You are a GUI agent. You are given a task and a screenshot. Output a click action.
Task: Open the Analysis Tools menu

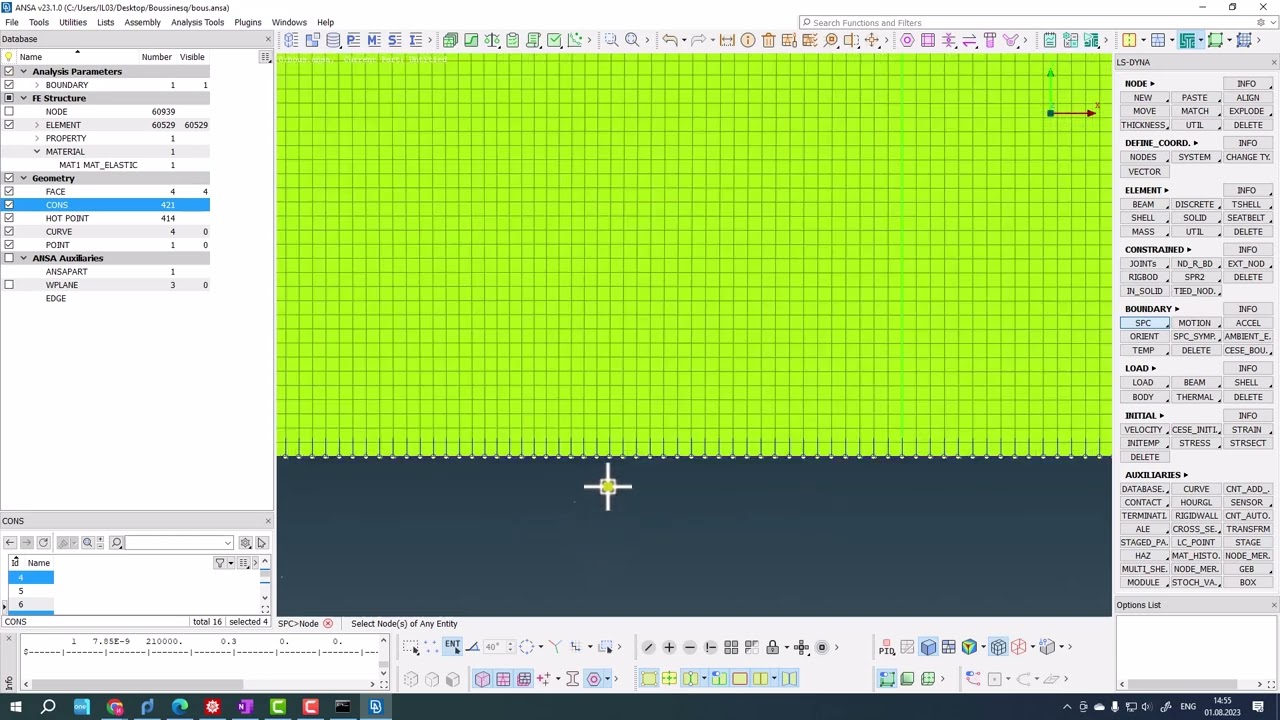197,22
